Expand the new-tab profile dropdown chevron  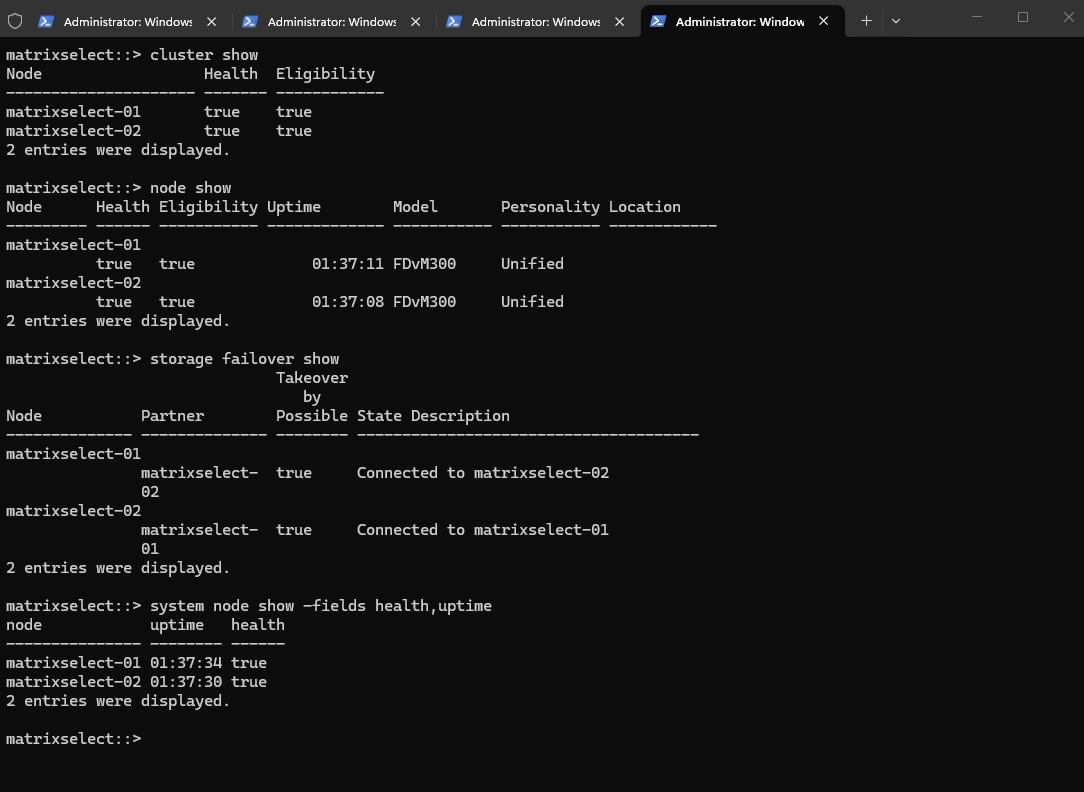tap(896, 20)
